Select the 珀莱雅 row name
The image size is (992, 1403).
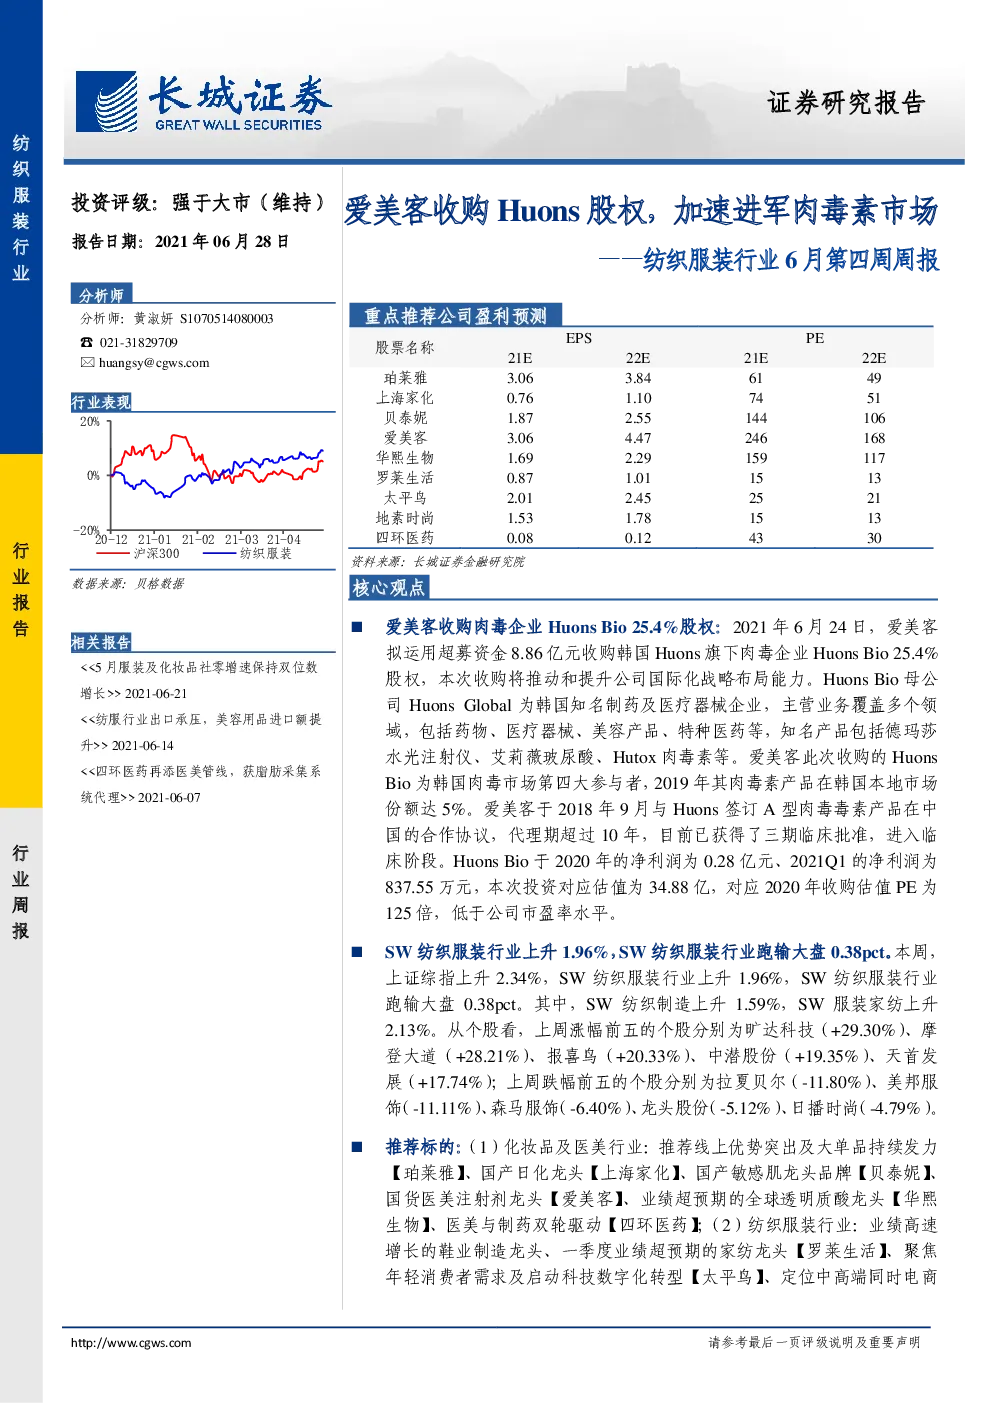(405, 378)
